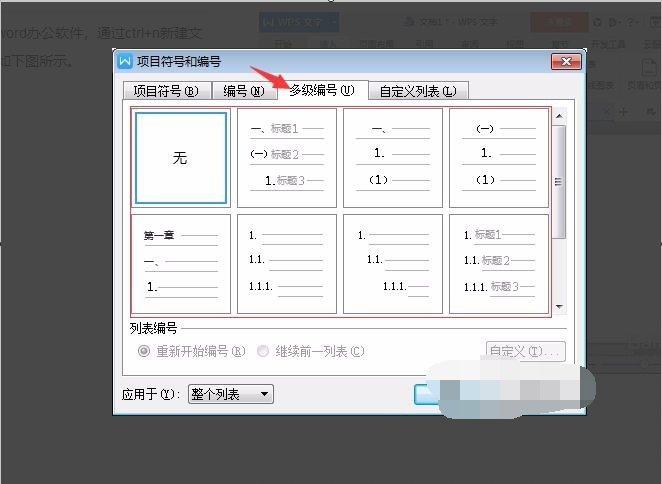
Task: Open the 引用 ribbon tab in WPS window
Action: pos(424,44)
